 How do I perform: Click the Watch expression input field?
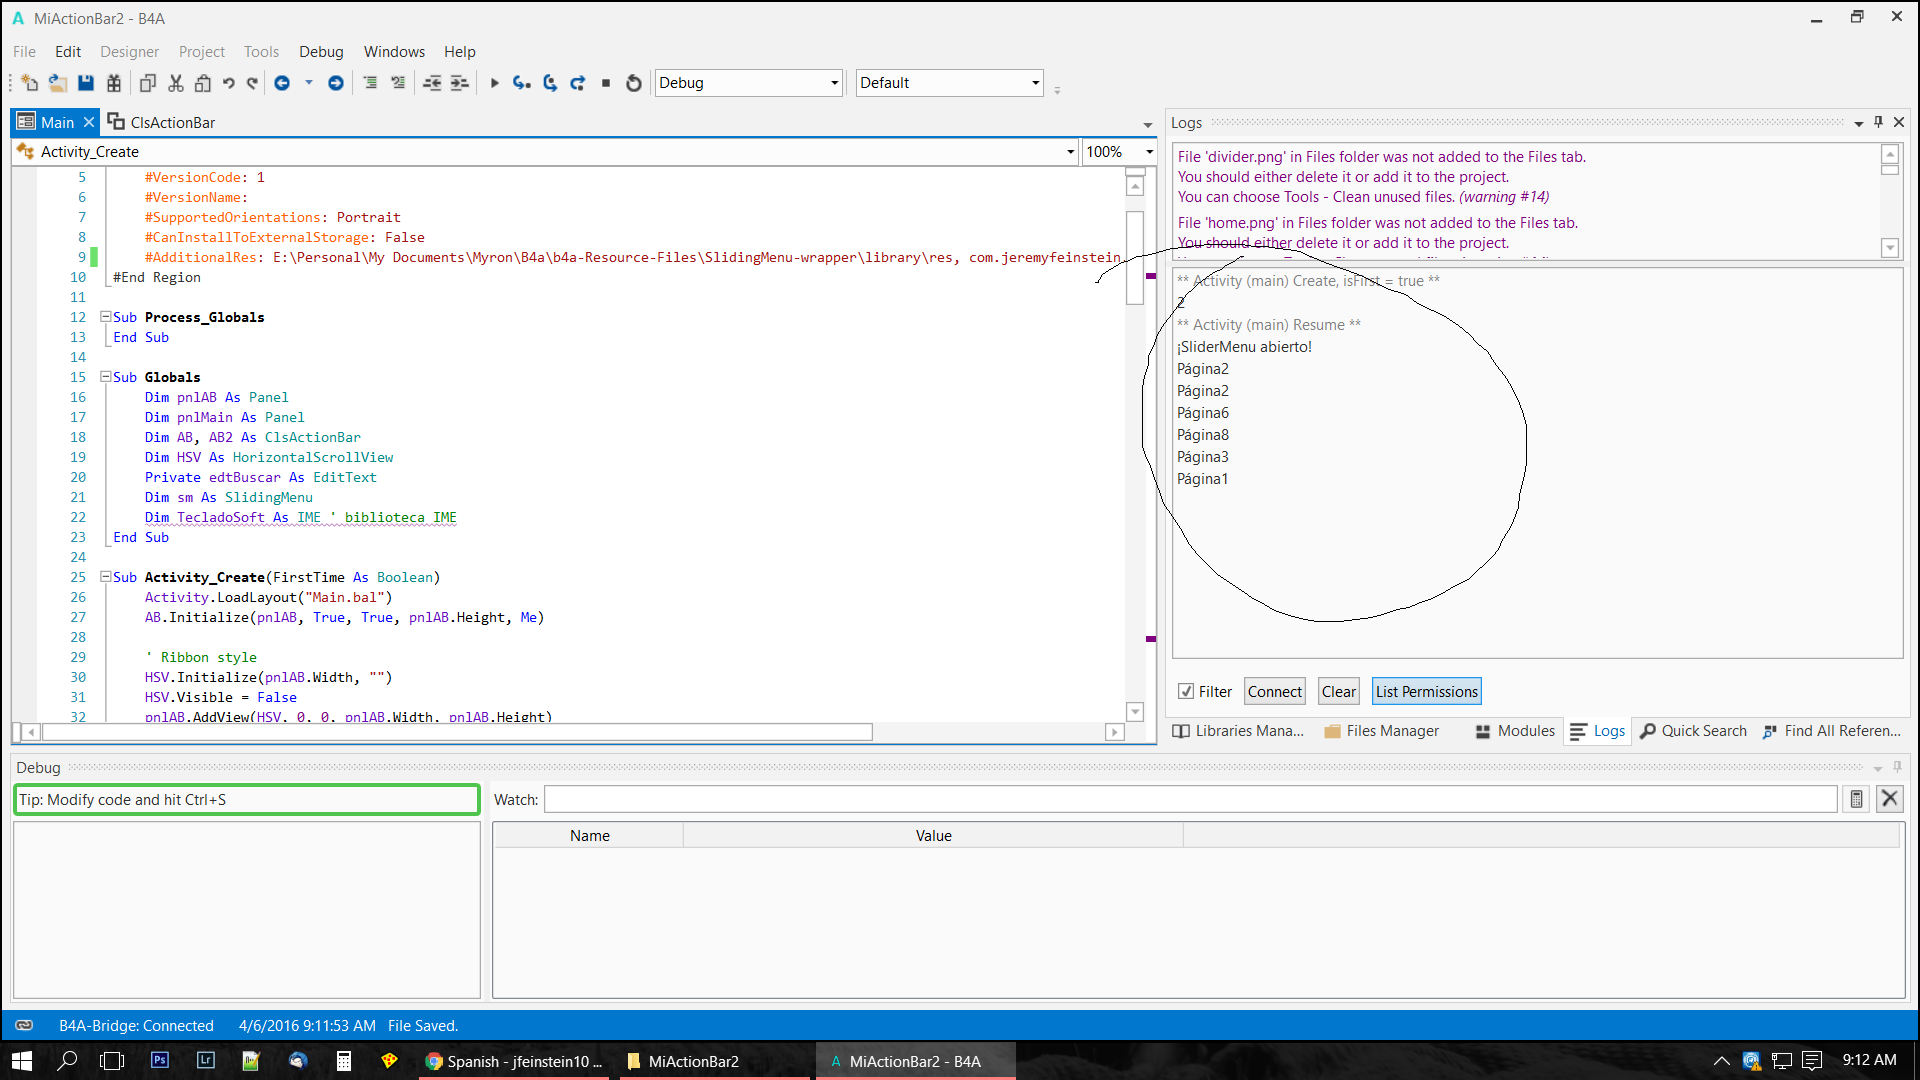pos(1190,799)
